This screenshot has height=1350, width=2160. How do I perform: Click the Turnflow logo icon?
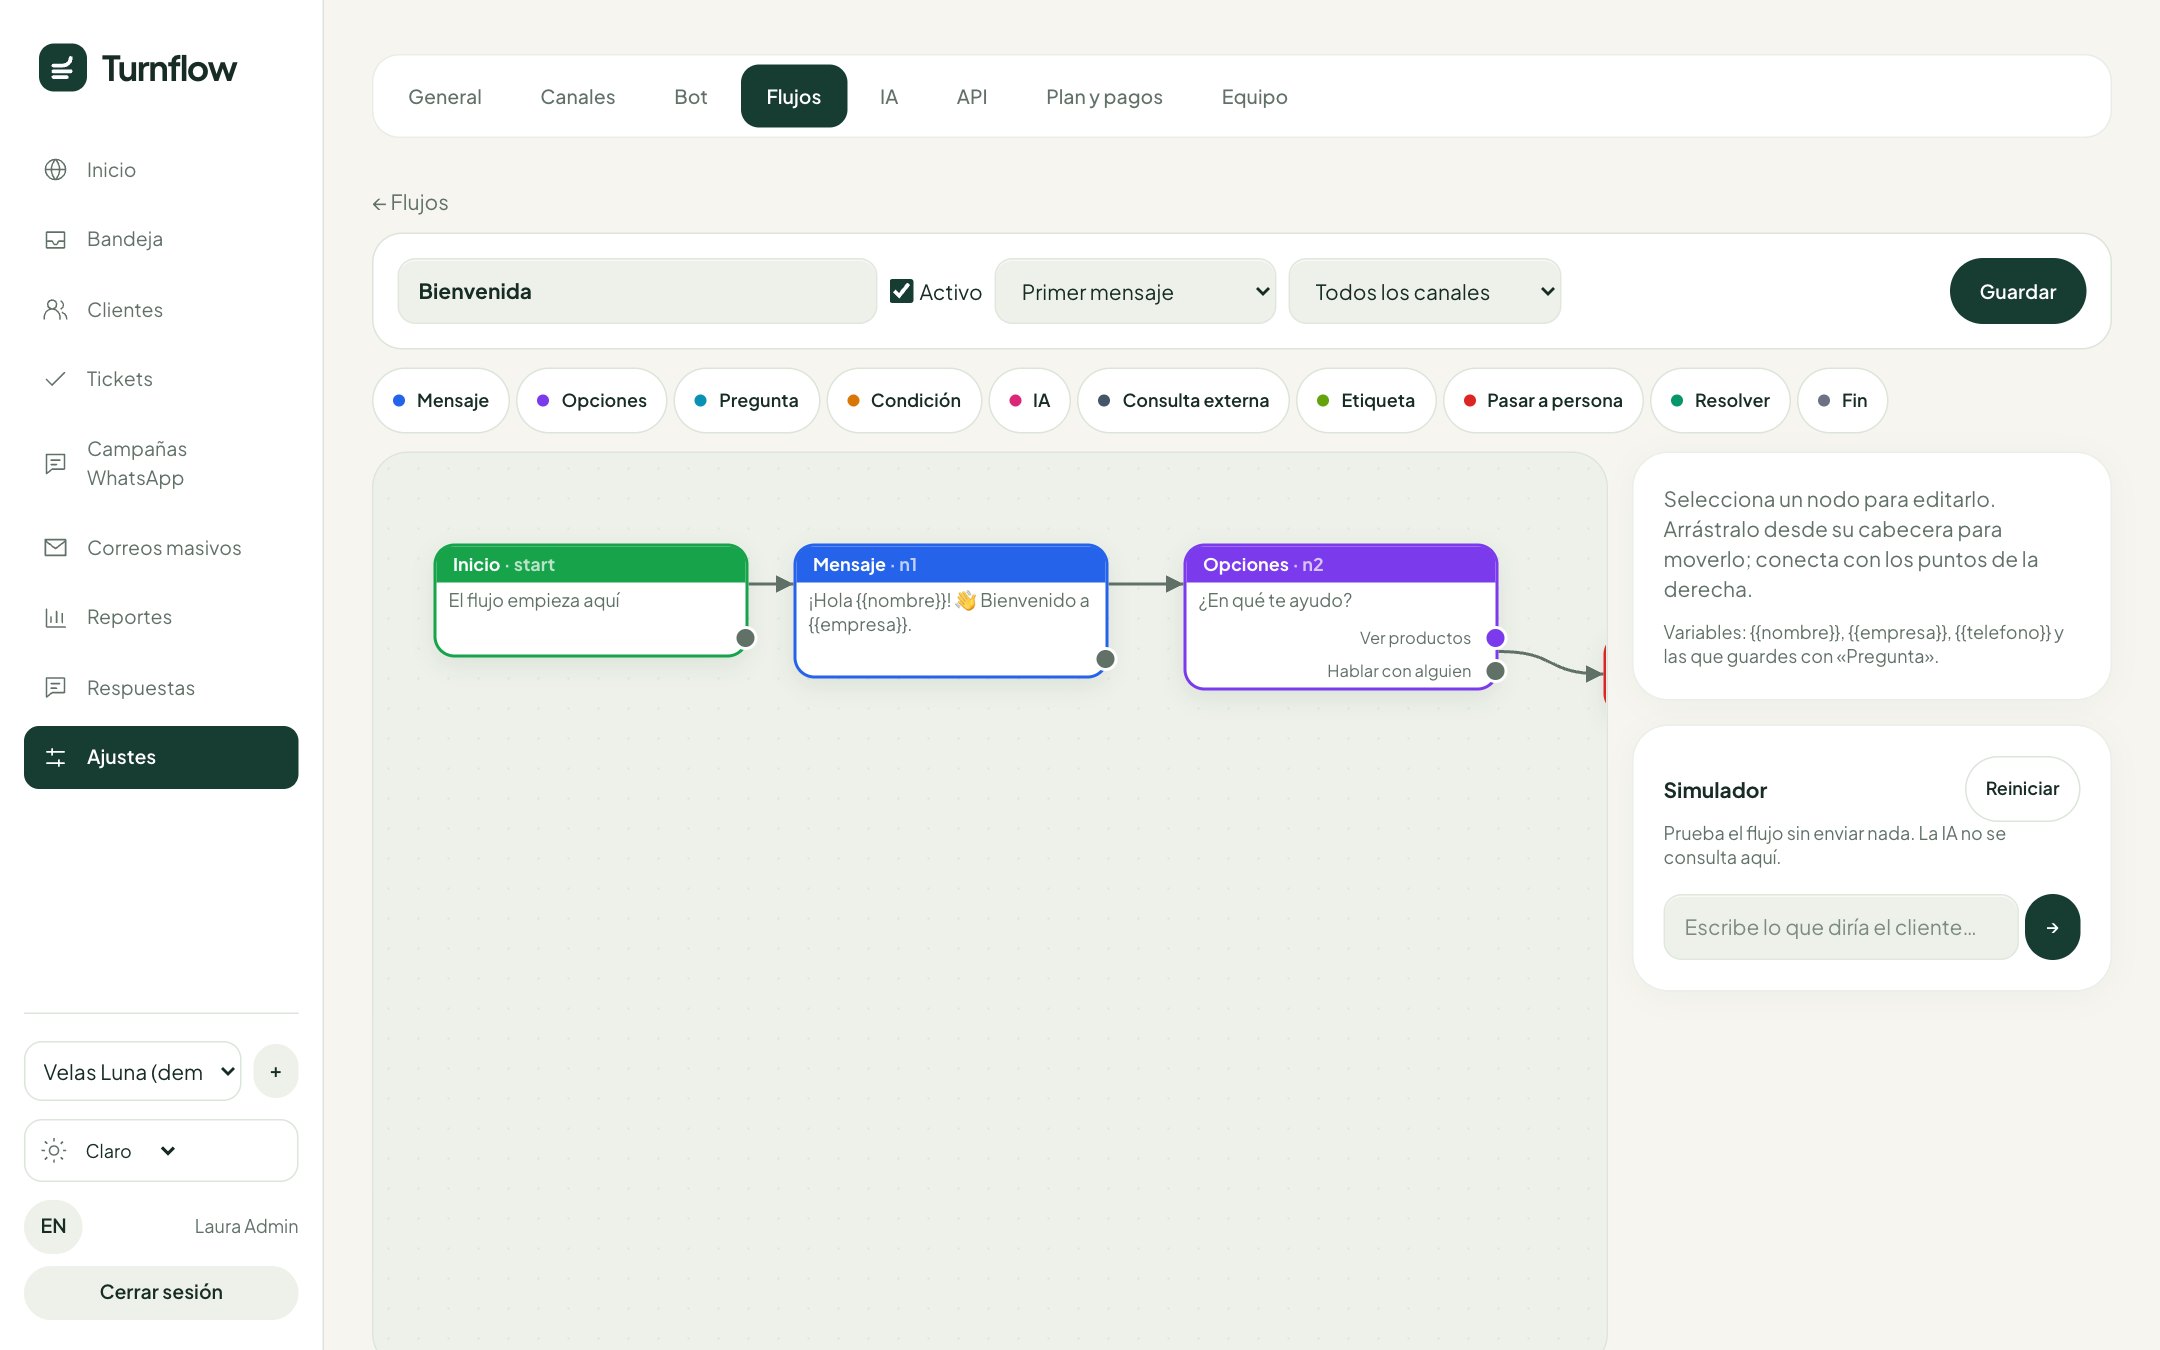(63, 68)
